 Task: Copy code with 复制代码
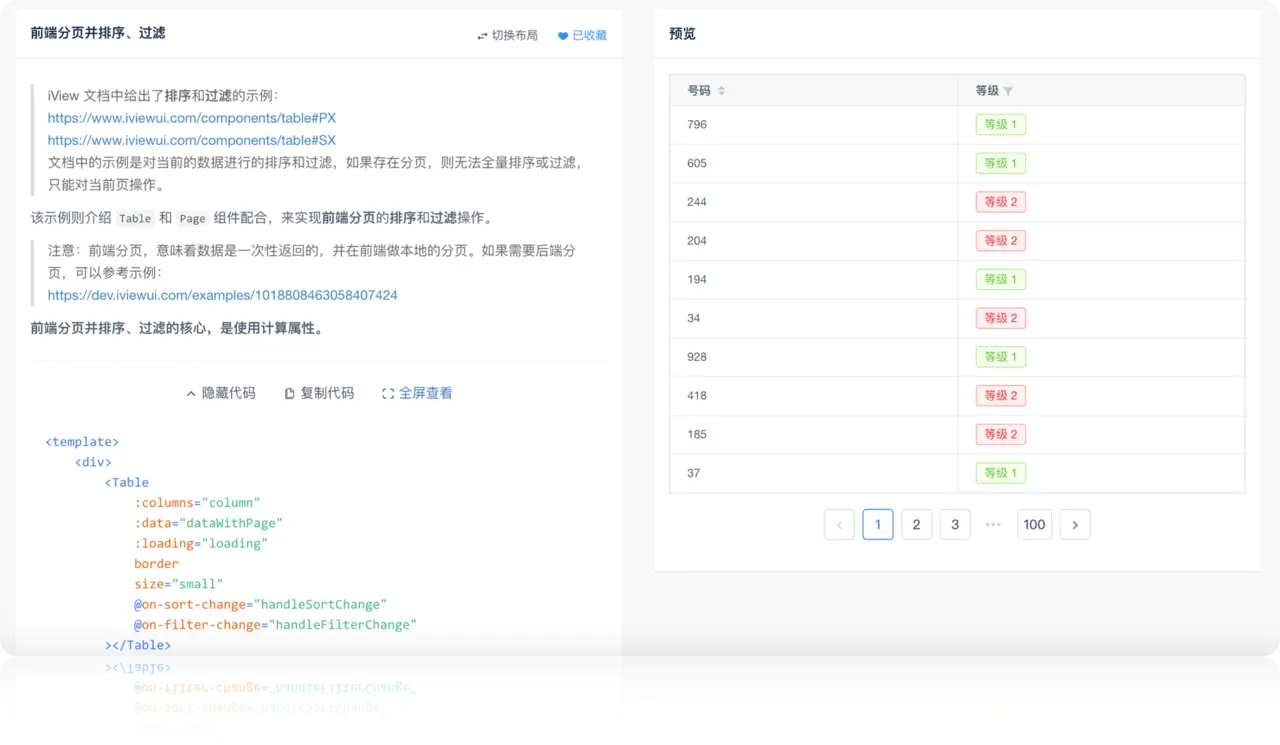(319, 393)
